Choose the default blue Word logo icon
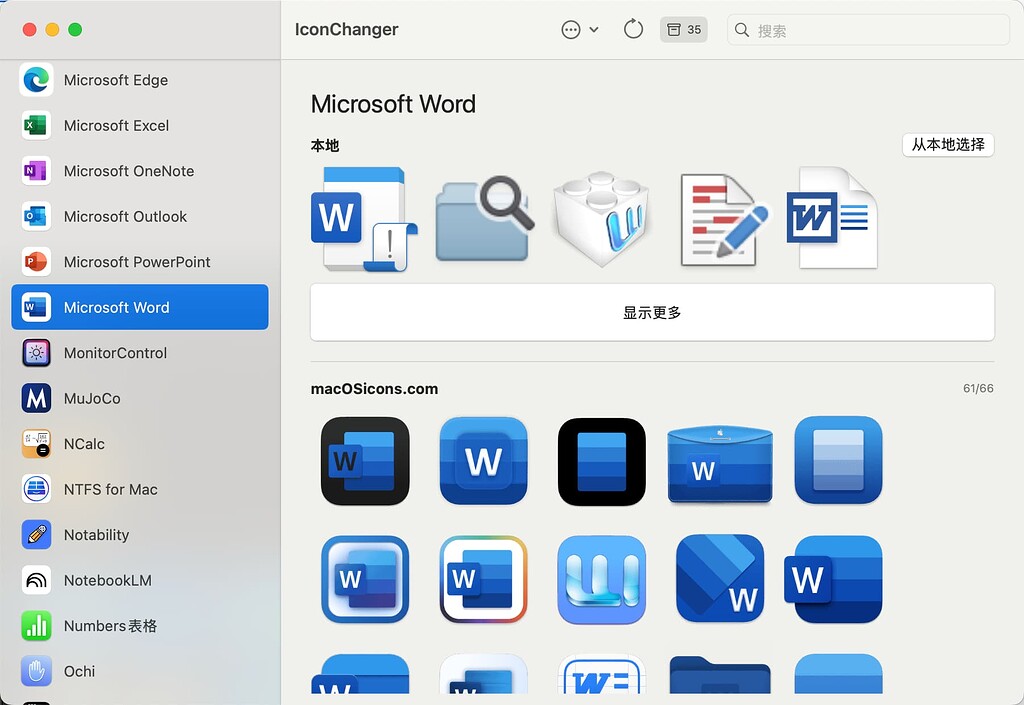The image size is (1024, 705). [834, 580]
